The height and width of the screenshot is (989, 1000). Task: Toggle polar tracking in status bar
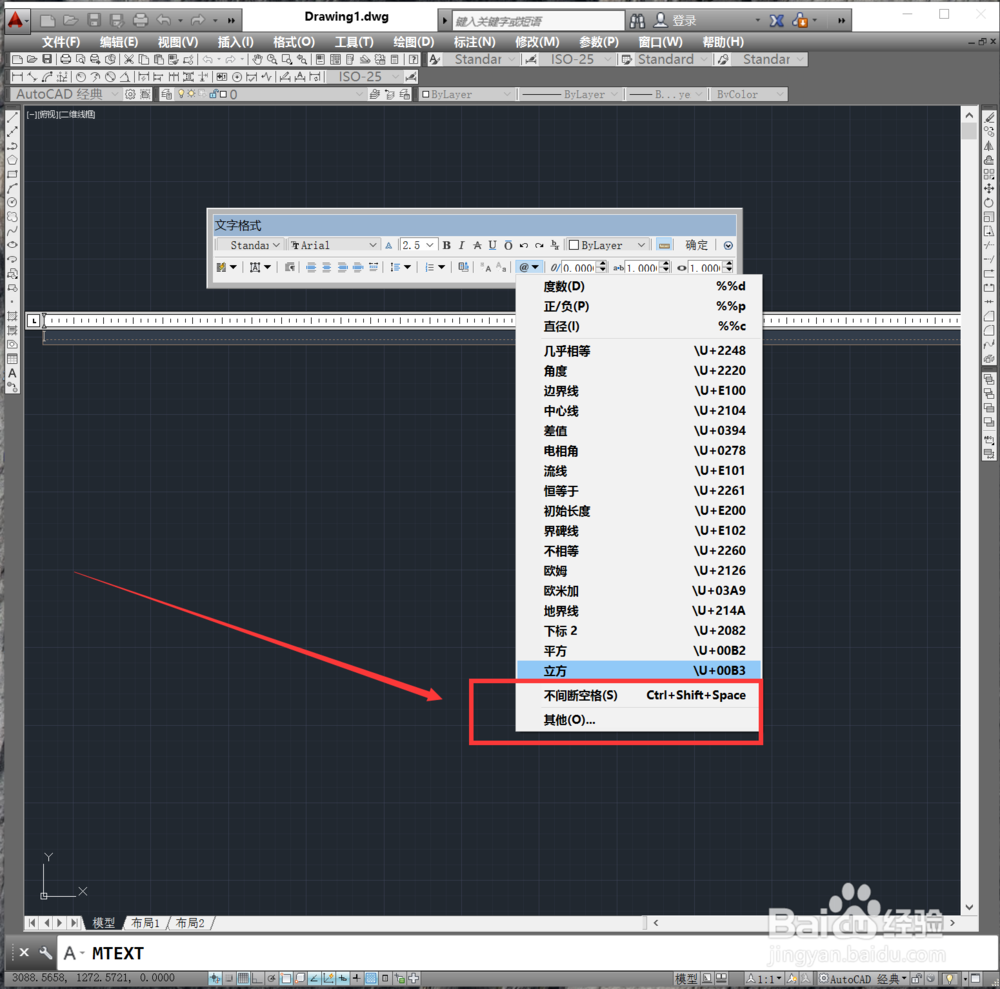[x=272, y=978]
